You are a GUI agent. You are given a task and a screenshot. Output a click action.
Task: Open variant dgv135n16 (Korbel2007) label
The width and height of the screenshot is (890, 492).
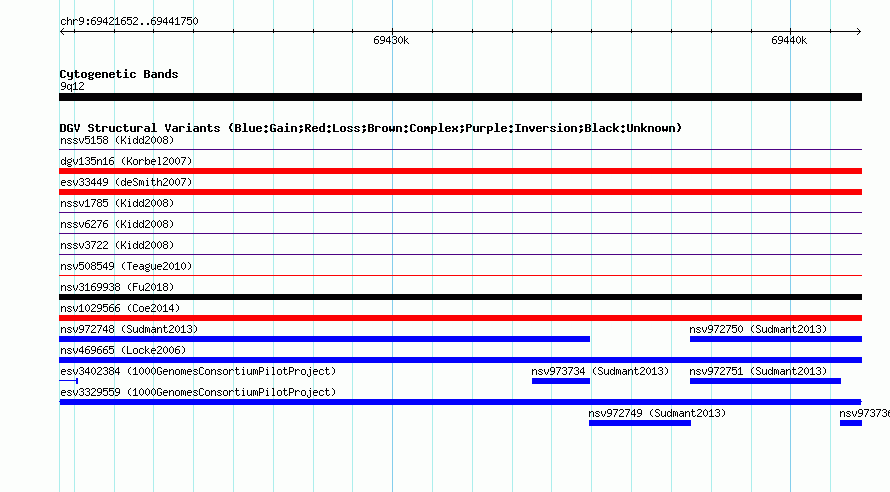click(x=126, y=161)
